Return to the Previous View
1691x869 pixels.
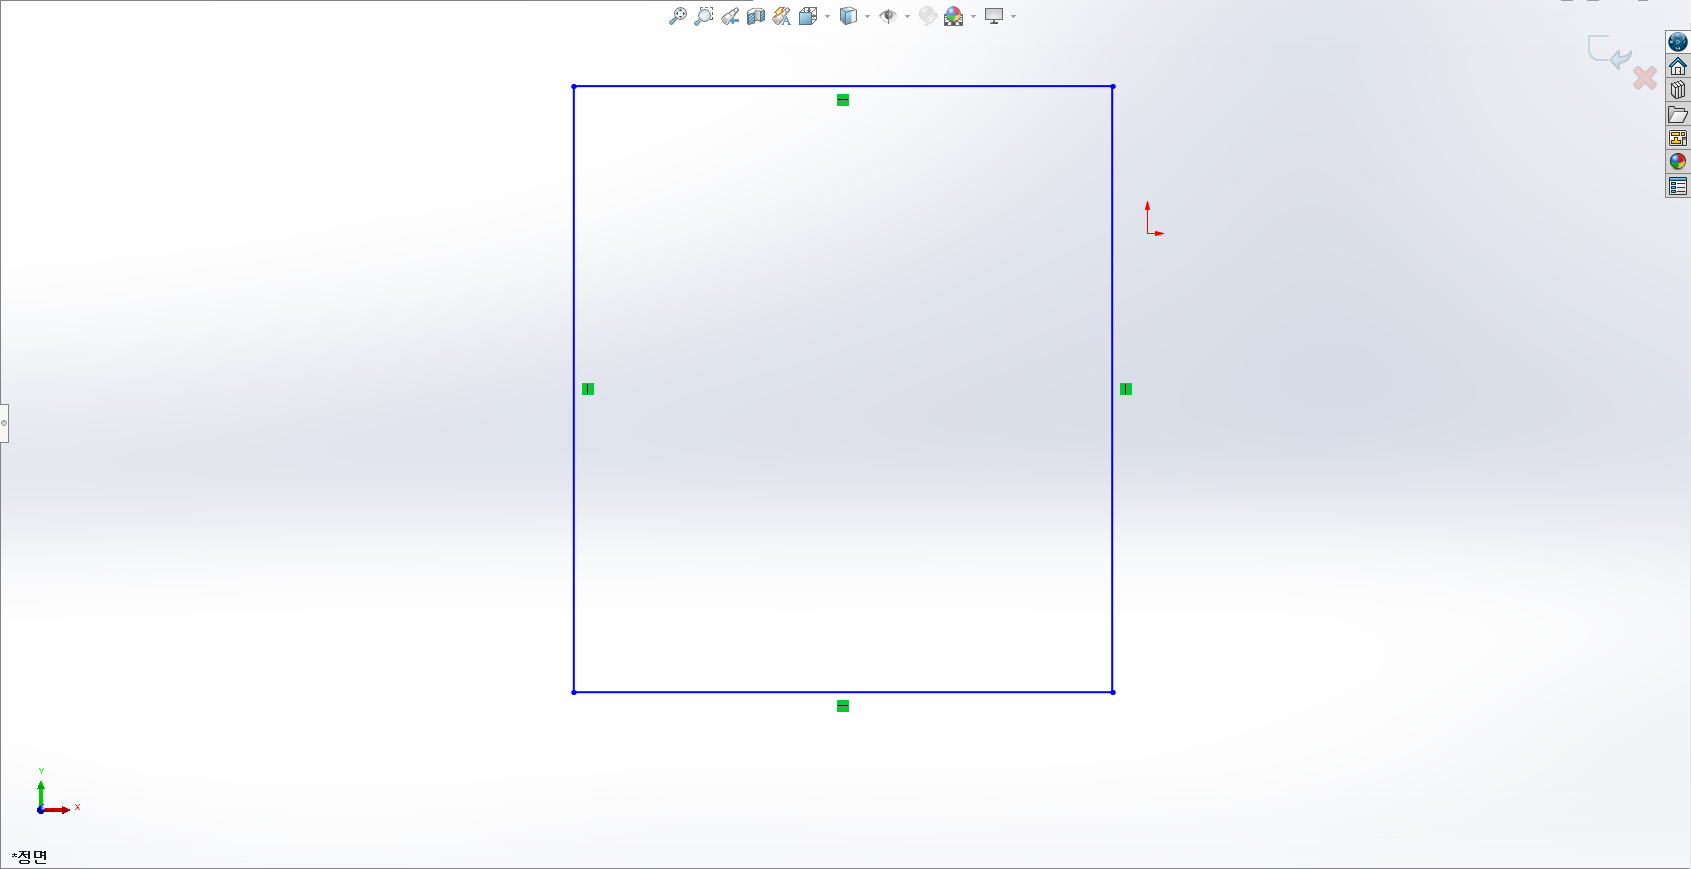(730, 16)
